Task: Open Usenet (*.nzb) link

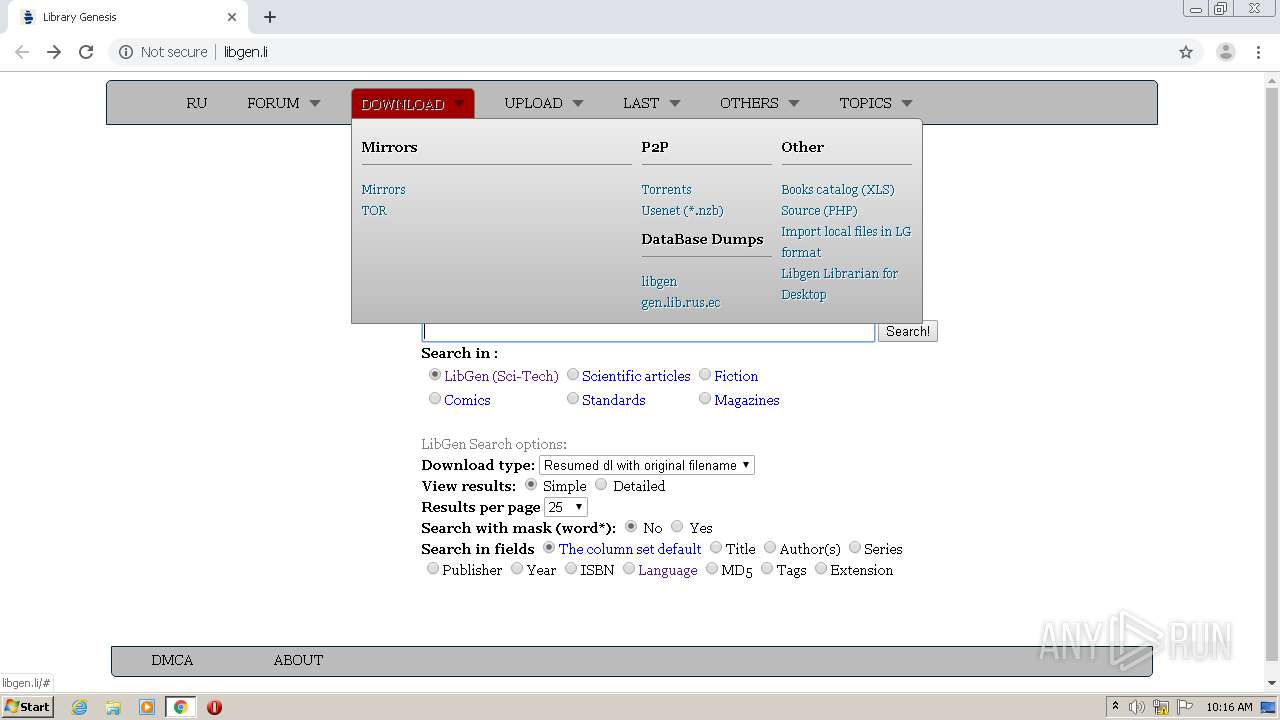Action: coord(682,210)
